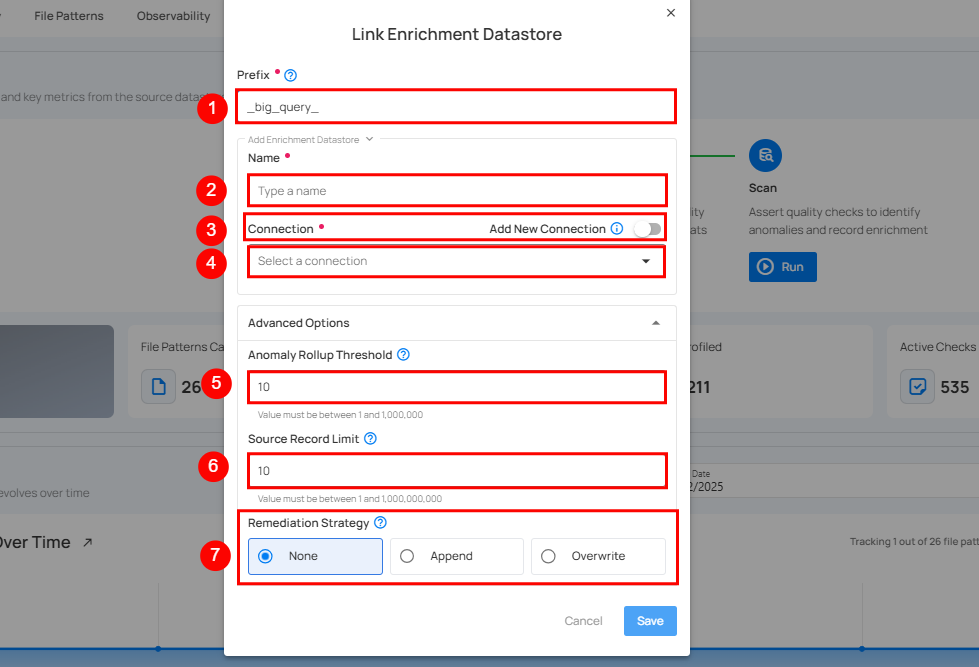Run the Scan operation
This screenshot has width=979, height=667.
782,267
